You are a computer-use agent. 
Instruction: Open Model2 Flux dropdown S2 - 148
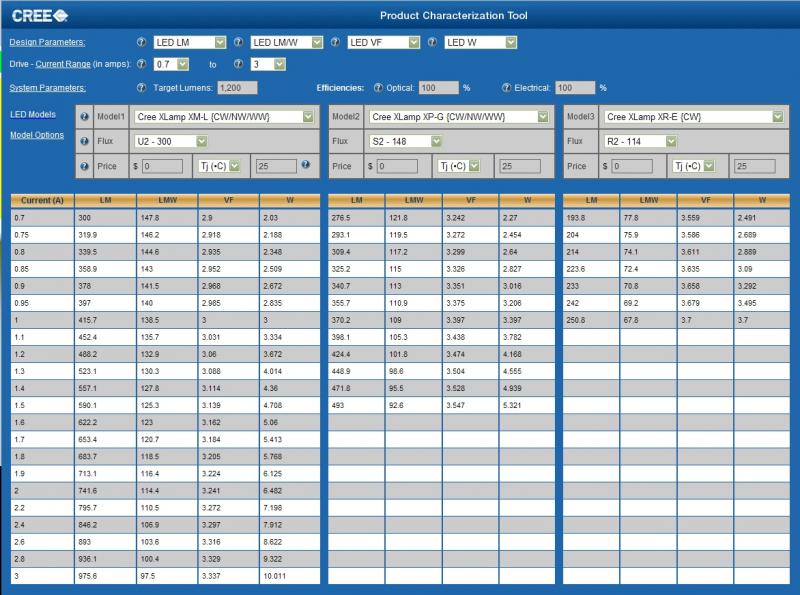406,141
